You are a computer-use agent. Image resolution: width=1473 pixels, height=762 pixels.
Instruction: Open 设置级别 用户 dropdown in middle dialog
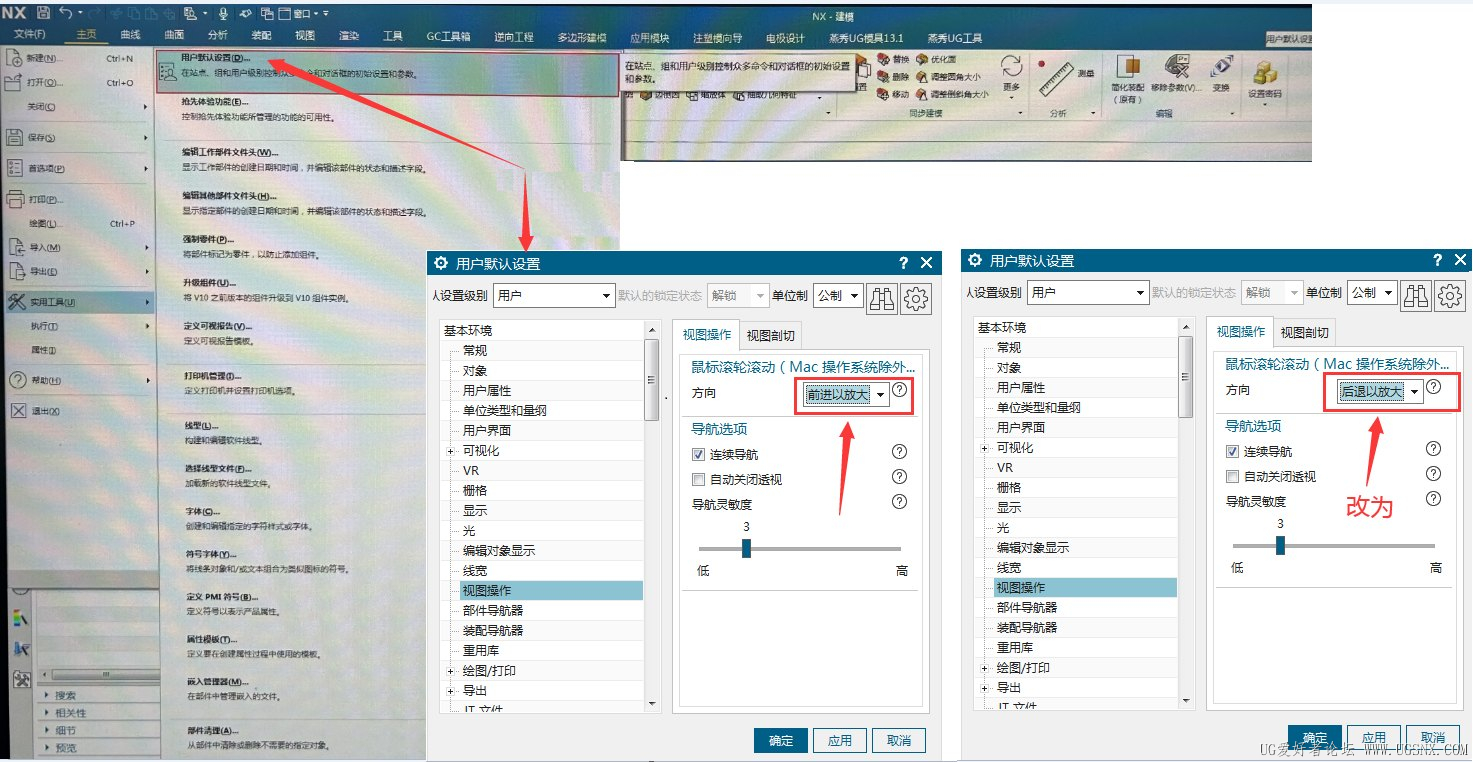click(554, 296)
